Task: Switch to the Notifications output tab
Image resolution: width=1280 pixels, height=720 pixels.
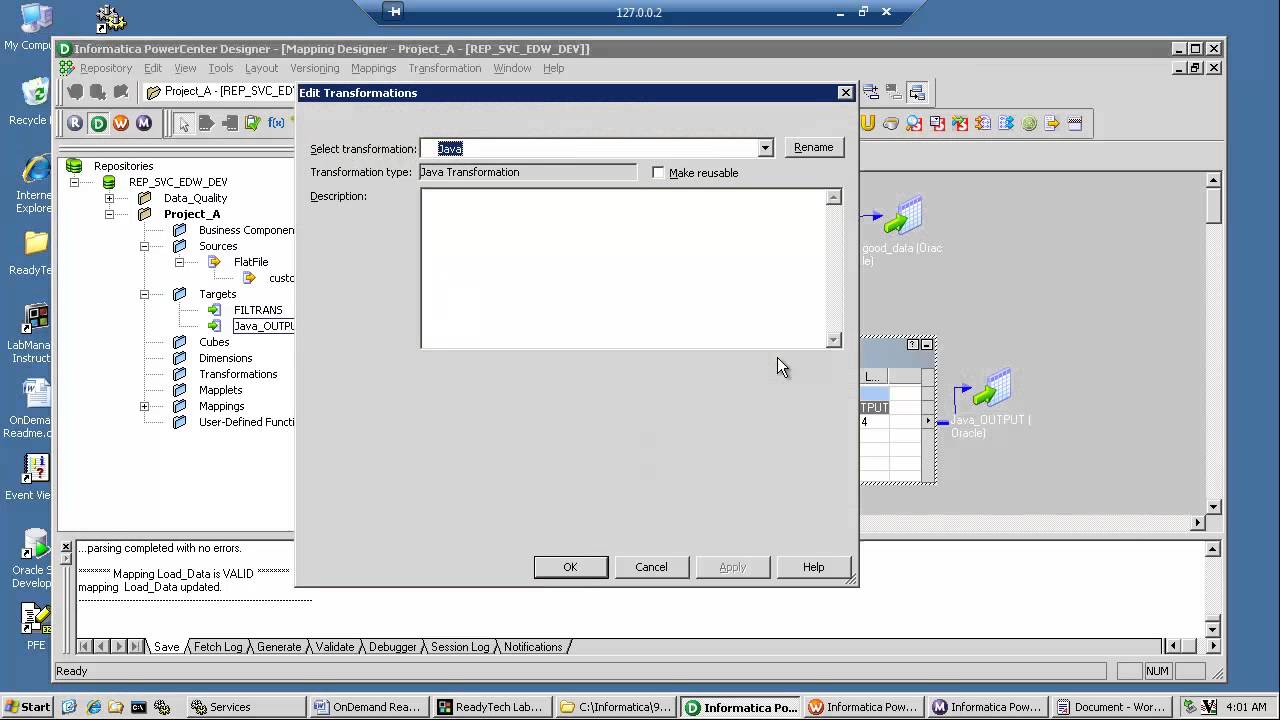Action: [533, 647]
